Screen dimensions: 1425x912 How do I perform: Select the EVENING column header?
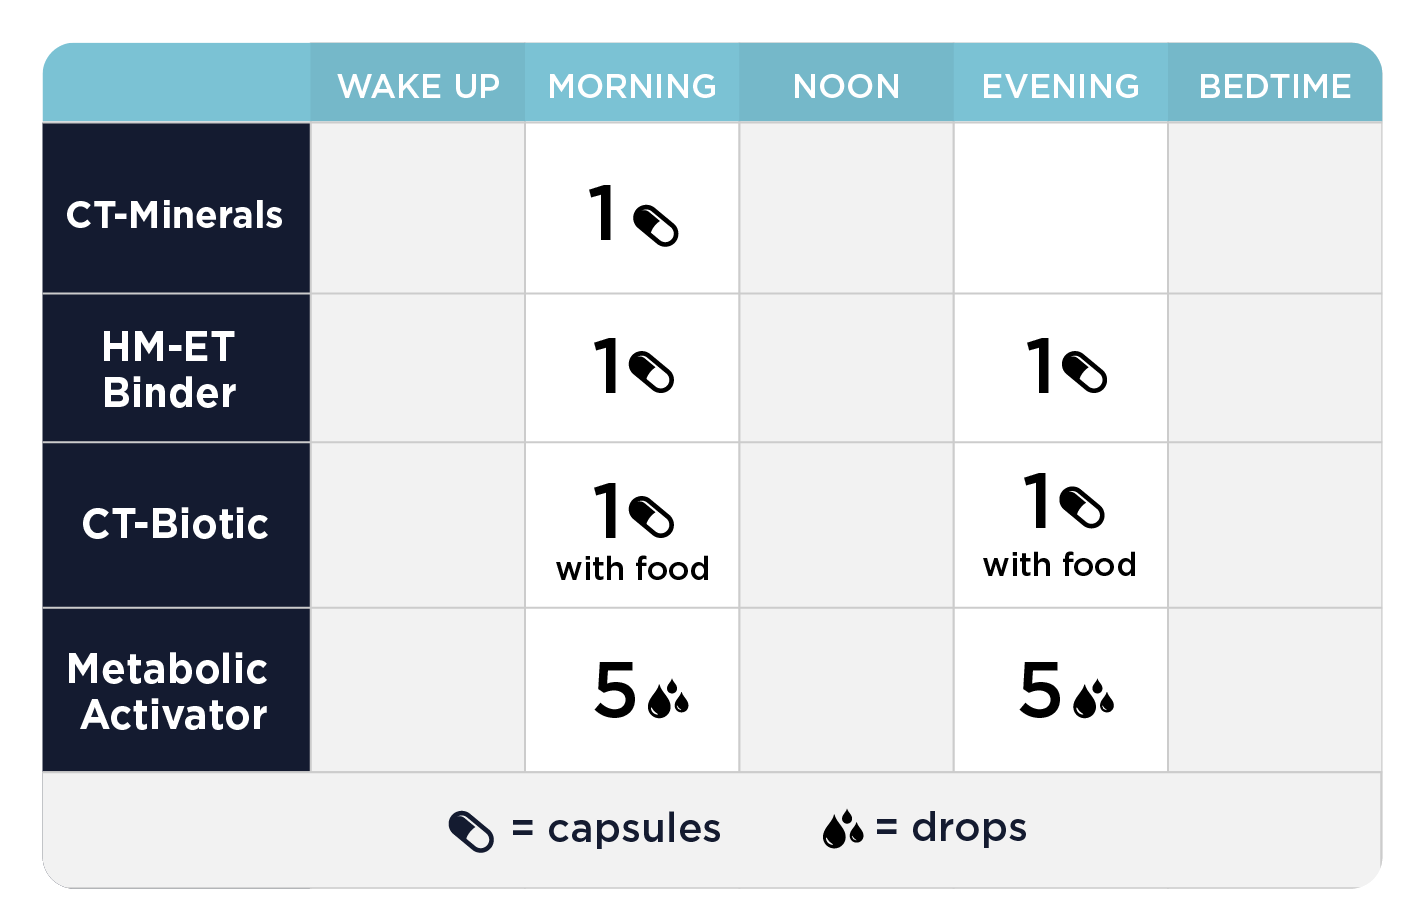click(x=1060, y=87)
